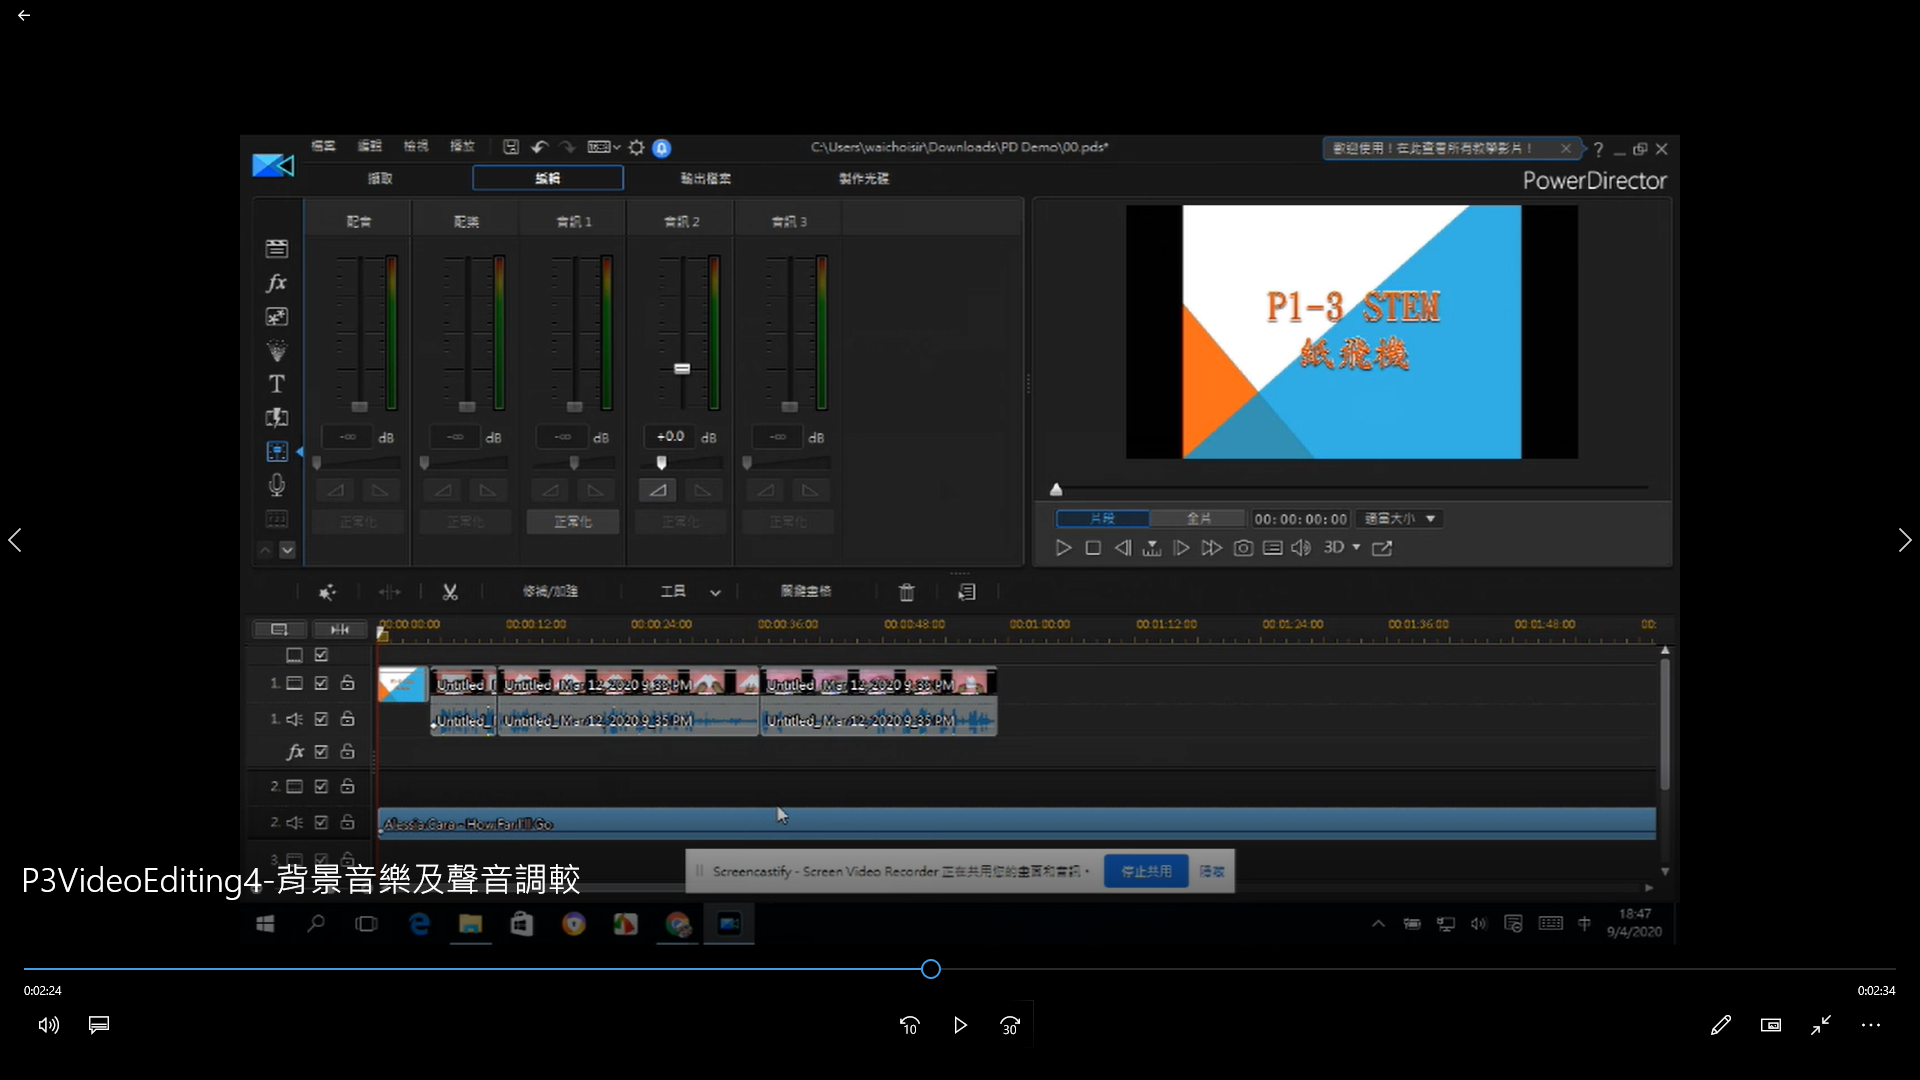Select the Audio Mixing Room icon
Screen dimensions: 1920x1080
277,452
